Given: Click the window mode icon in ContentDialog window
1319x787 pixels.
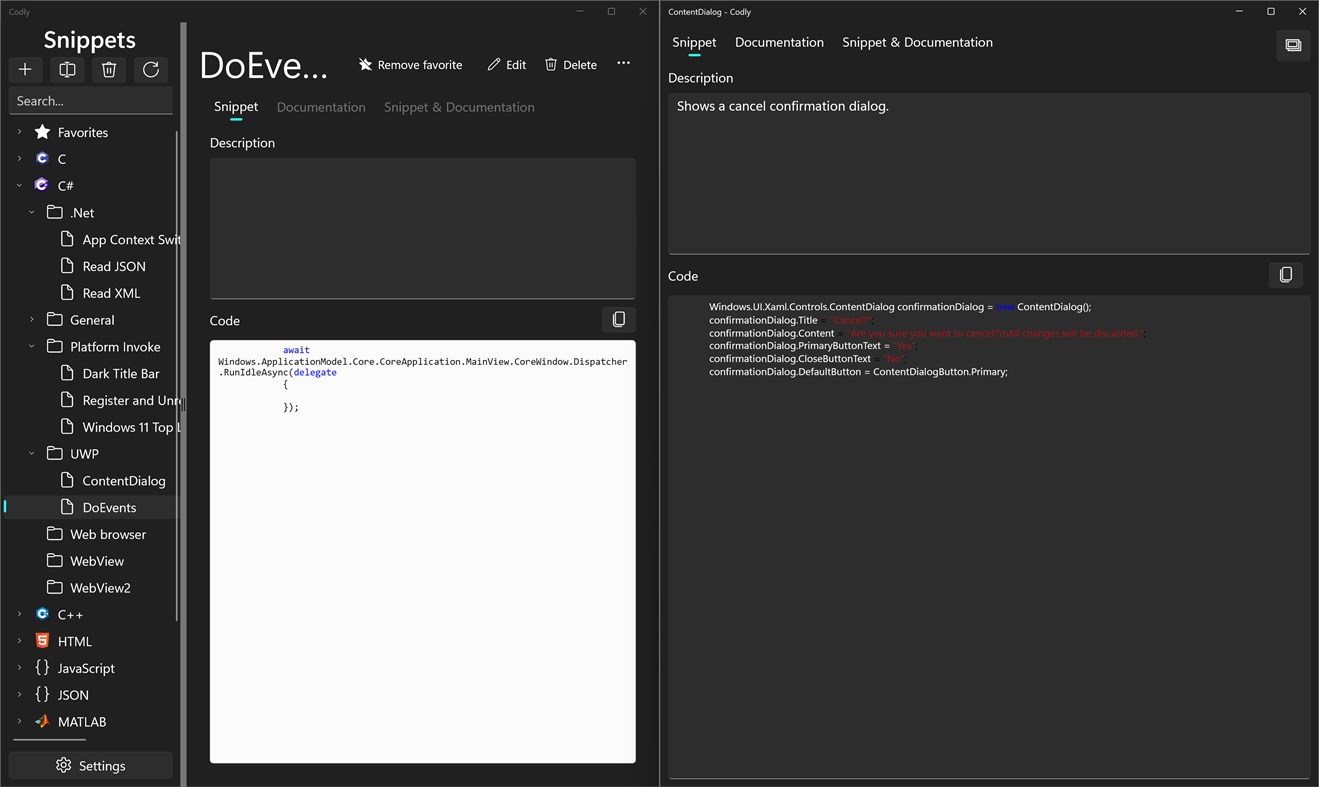Looking at the screenshot, I should (1293, 45).
